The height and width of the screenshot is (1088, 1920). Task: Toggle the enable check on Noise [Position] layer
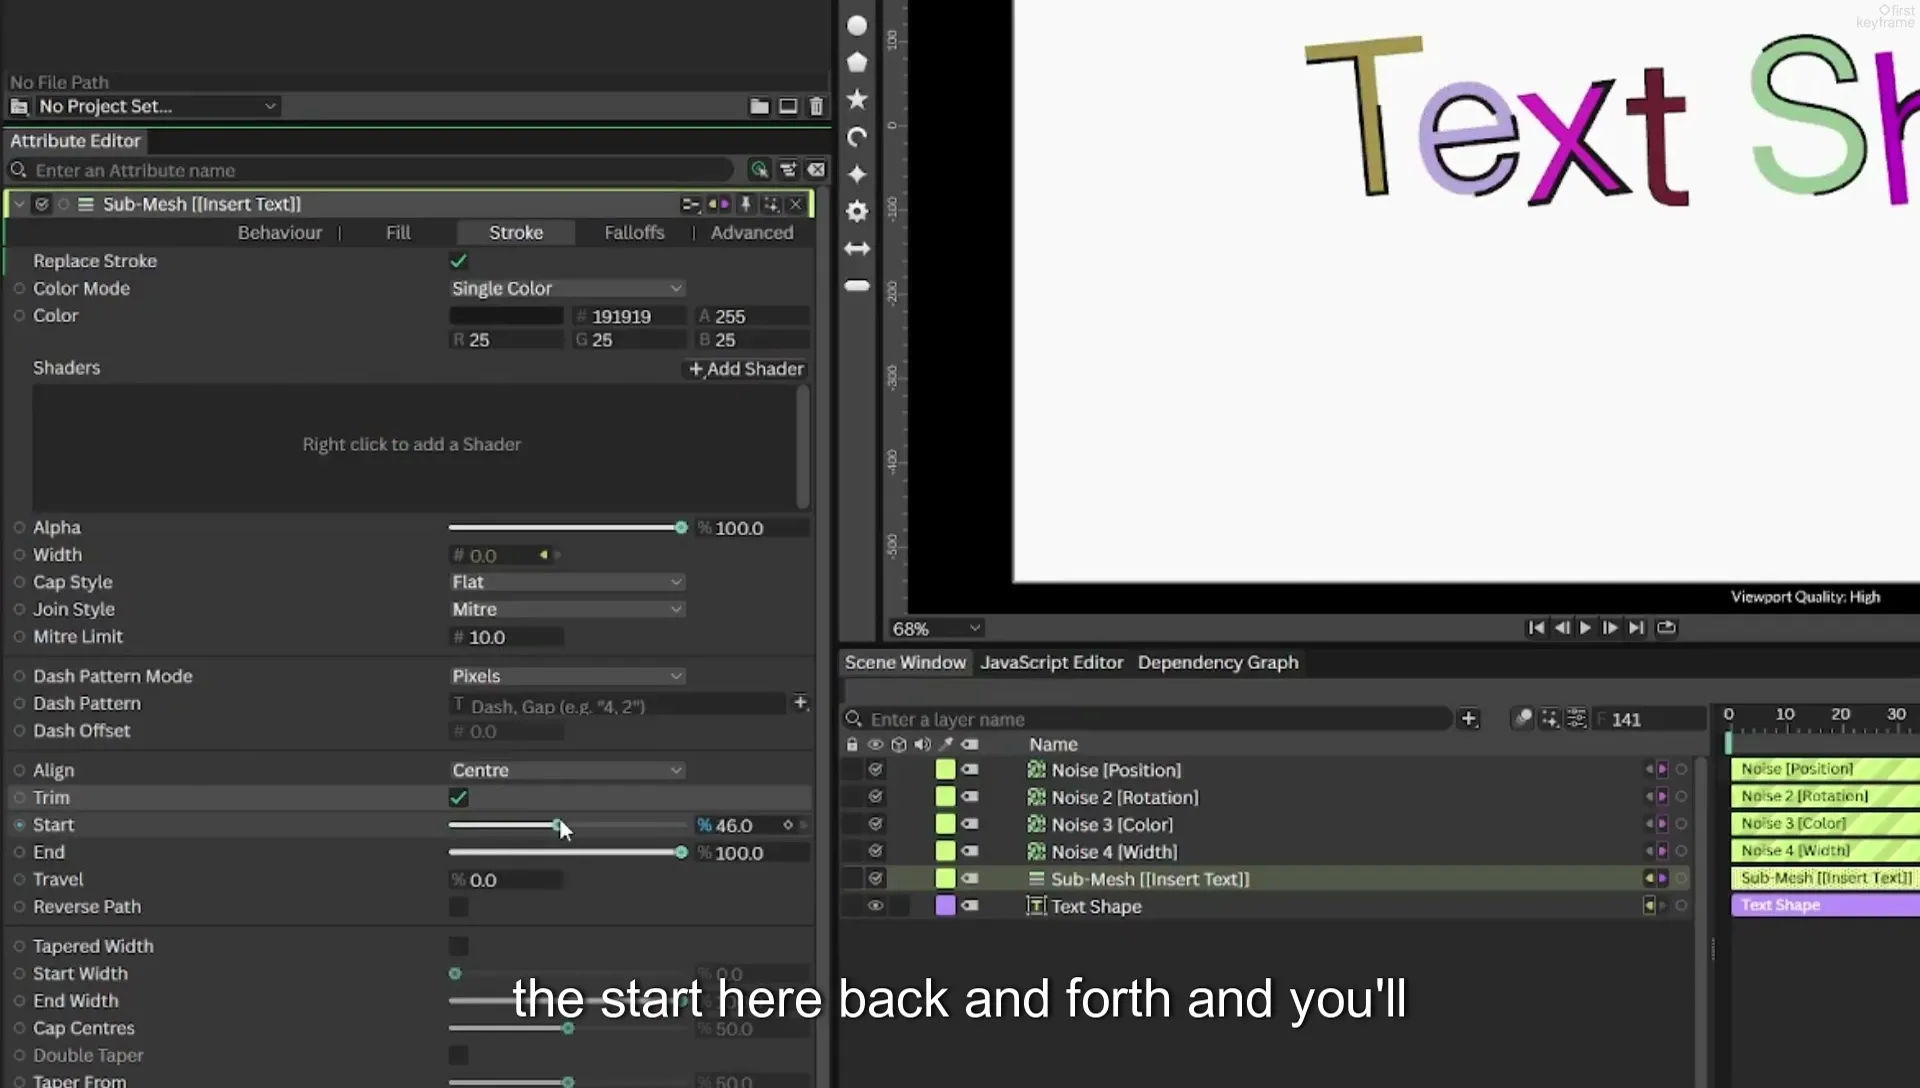[875, 770]
